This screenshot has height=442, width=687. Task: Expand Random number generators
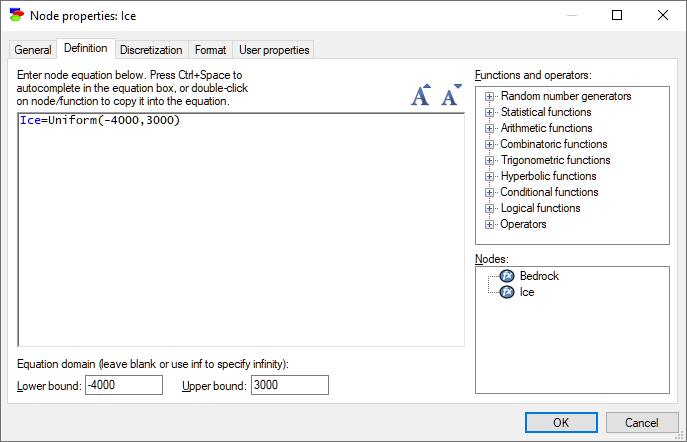pos(489,96)
